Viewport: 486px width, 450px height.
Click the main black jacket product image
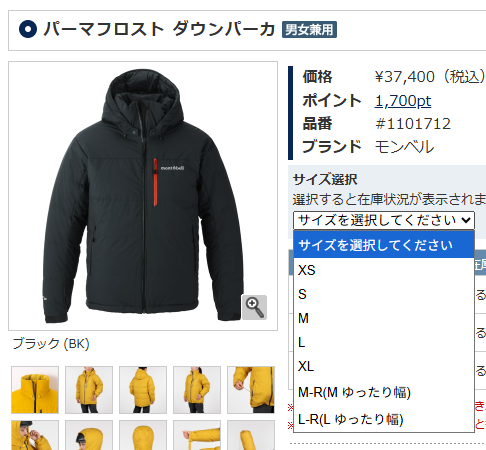(143, 196)
